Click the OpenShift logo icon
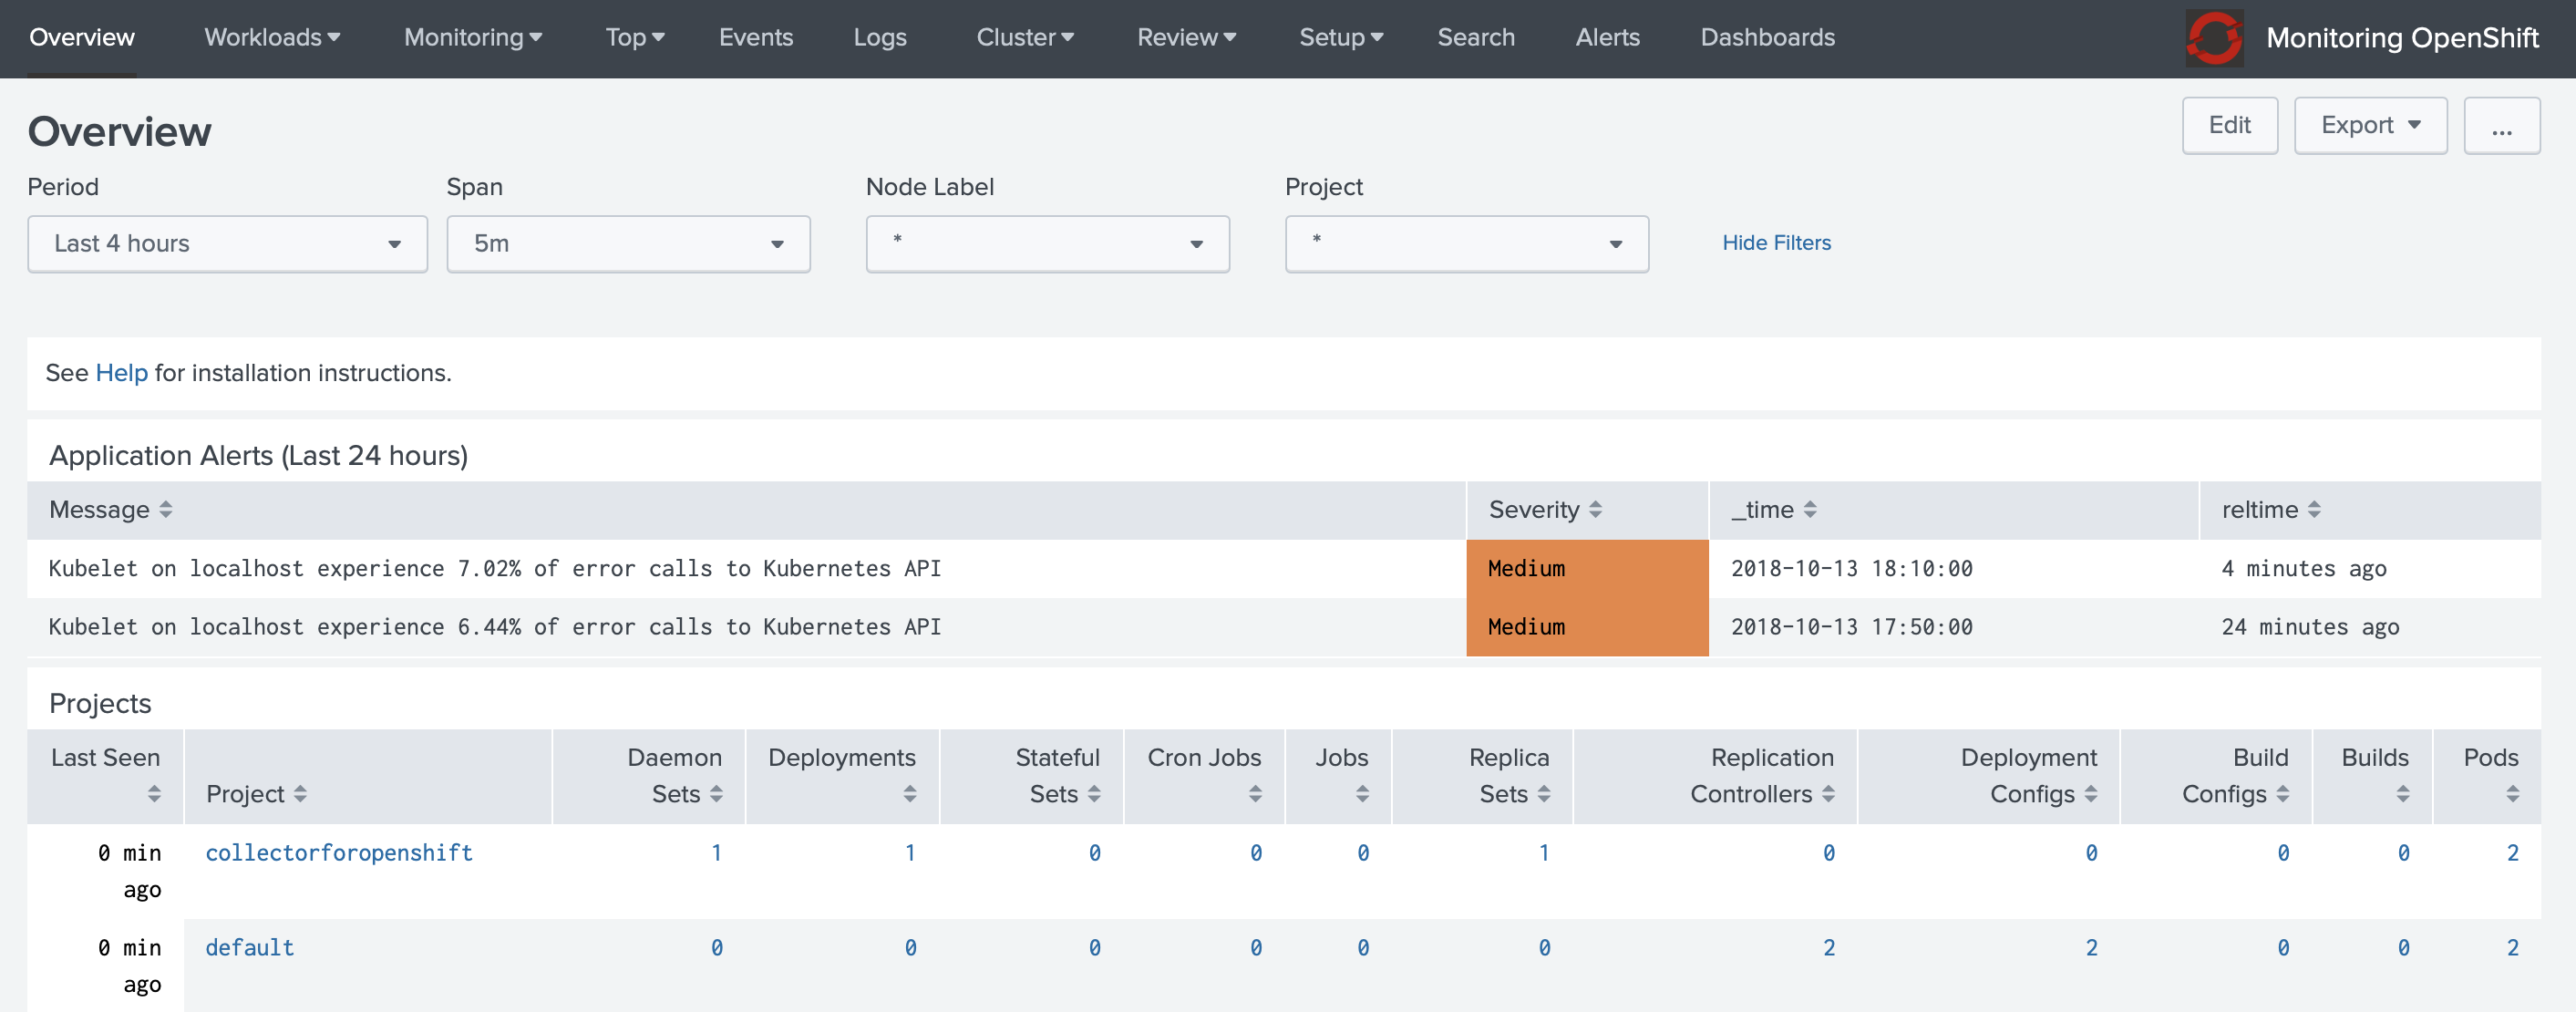This screenshot has width=2576, height=1012. coord(2211,36)
